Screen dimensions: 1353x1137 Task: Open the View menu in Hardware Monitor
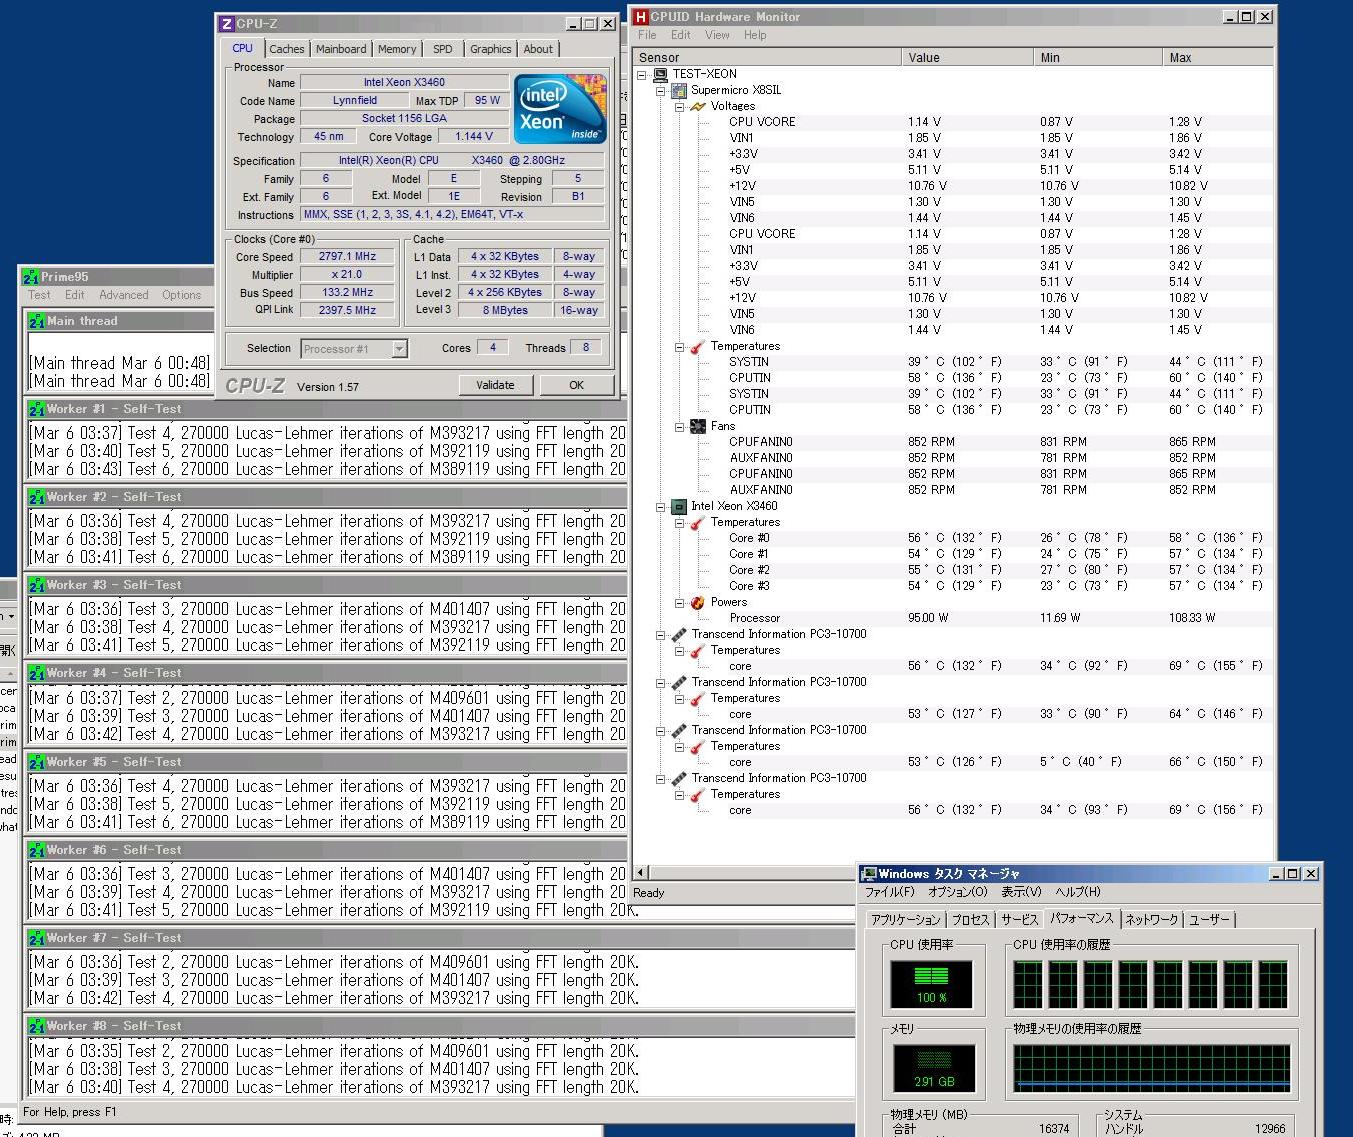[x=717, y=35]
